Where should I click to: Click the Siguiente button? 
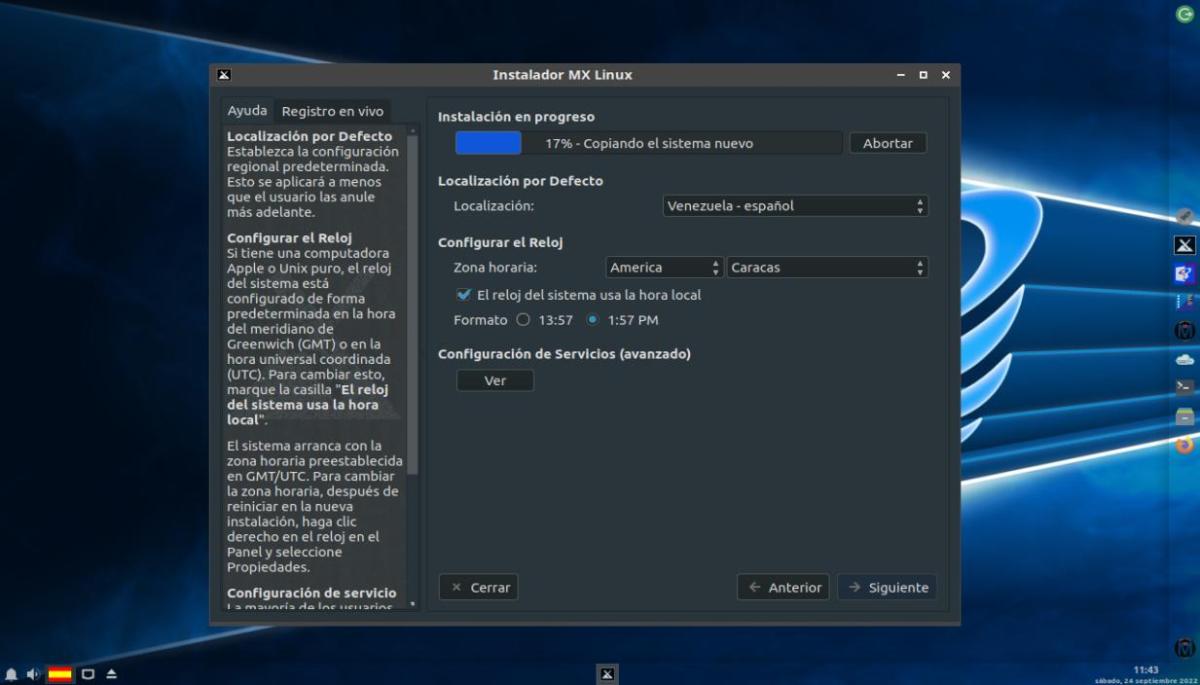click(887, 587)
